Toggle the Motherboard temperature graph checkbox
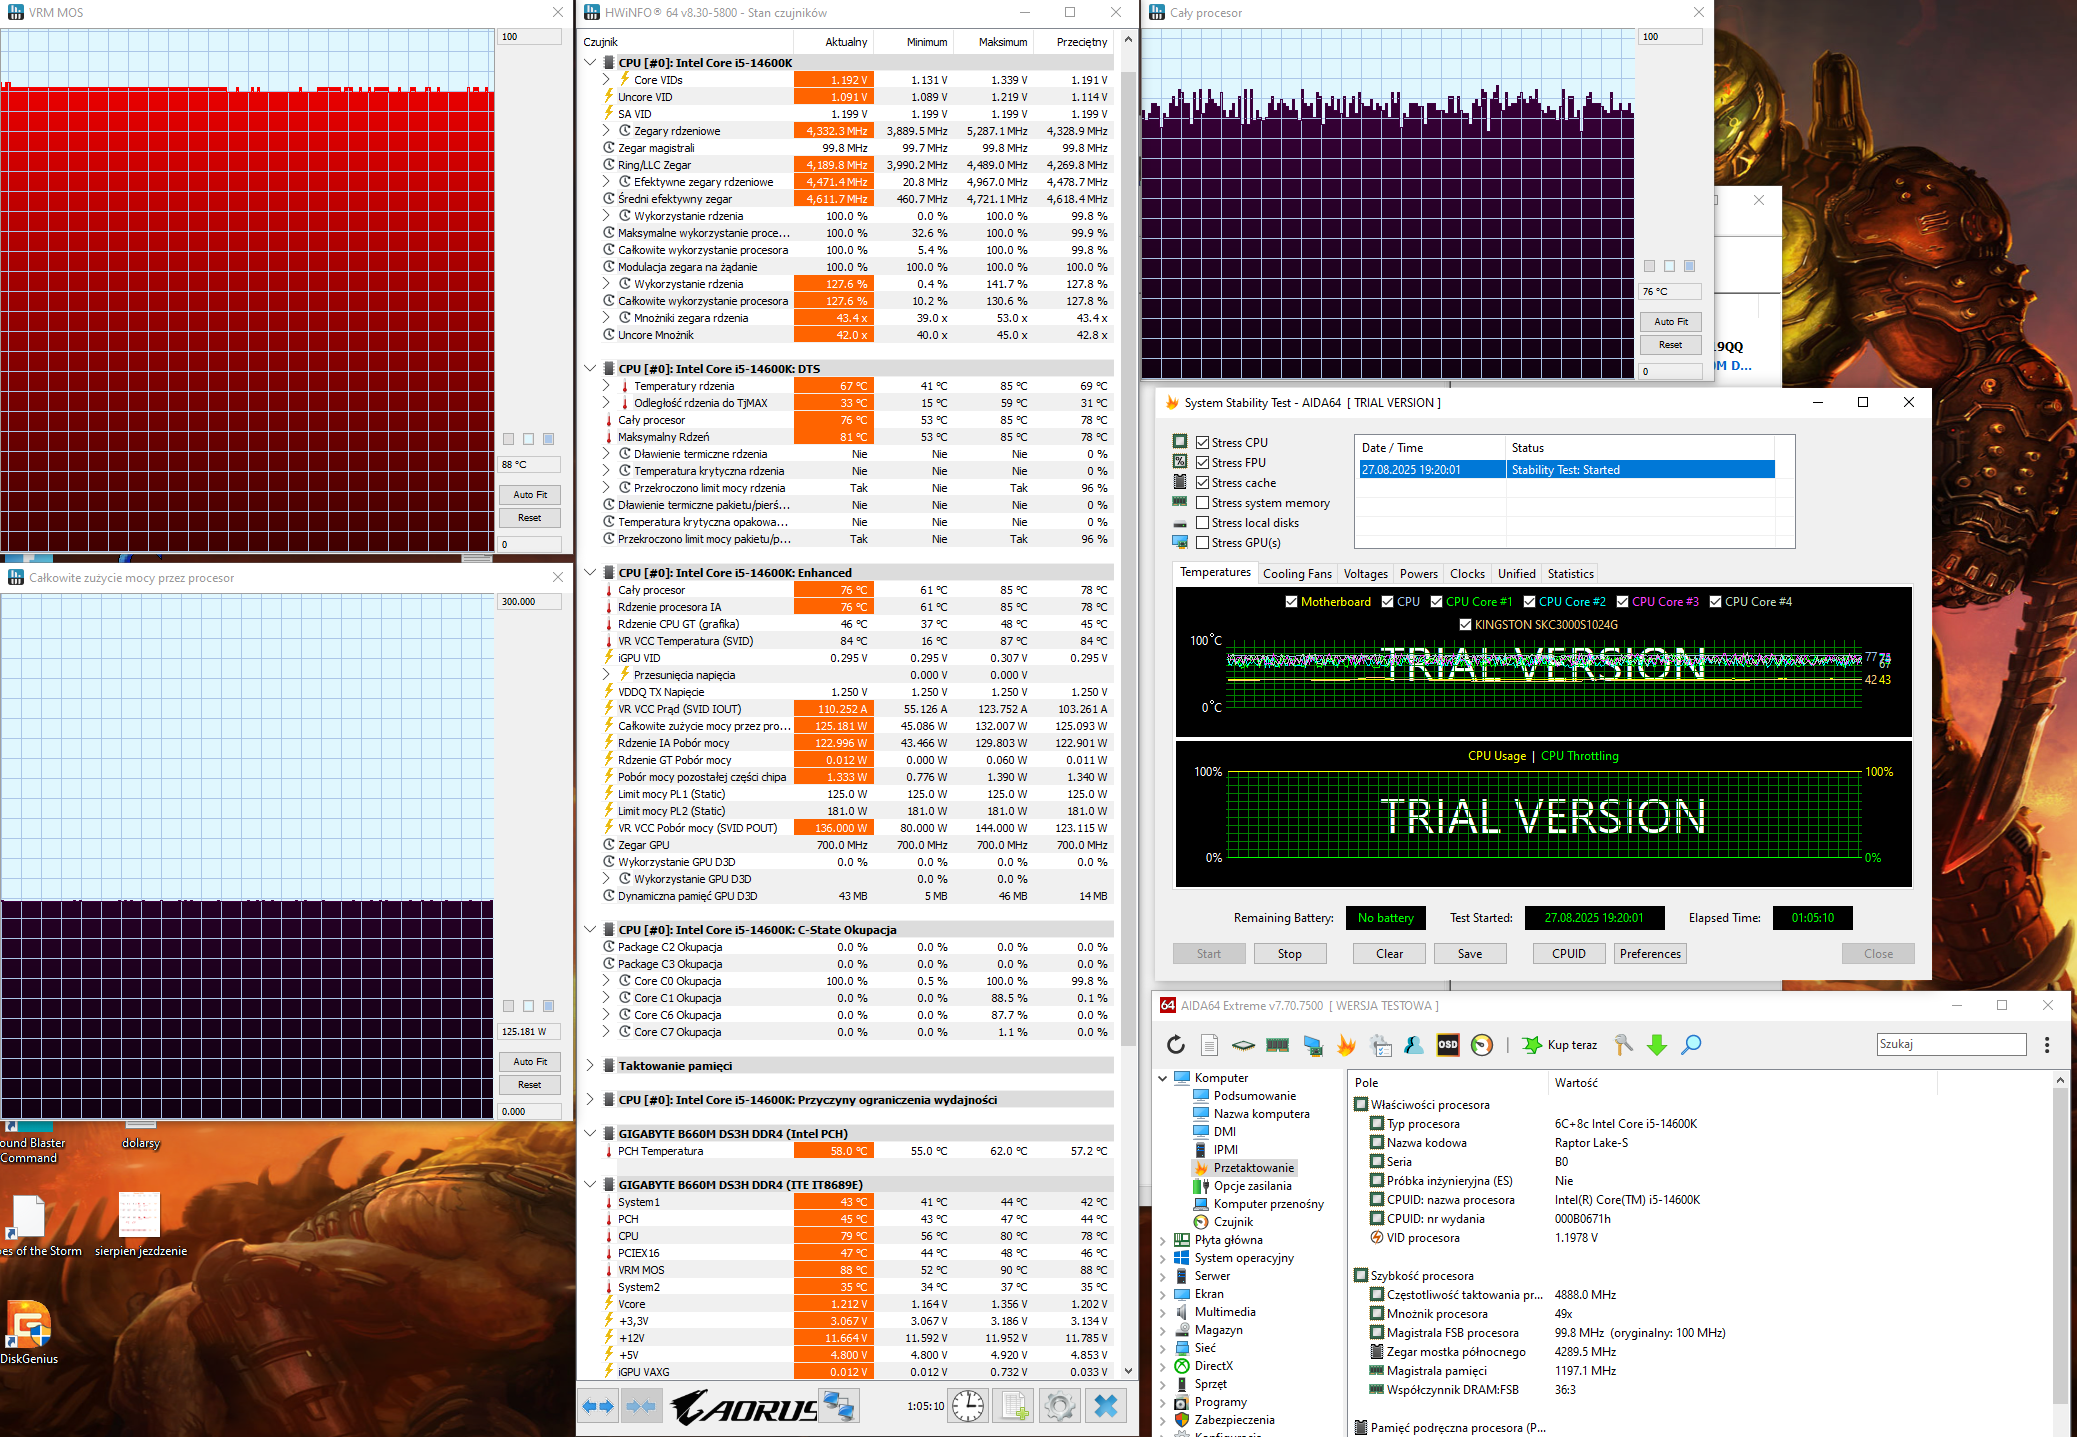 [1291, 602]
